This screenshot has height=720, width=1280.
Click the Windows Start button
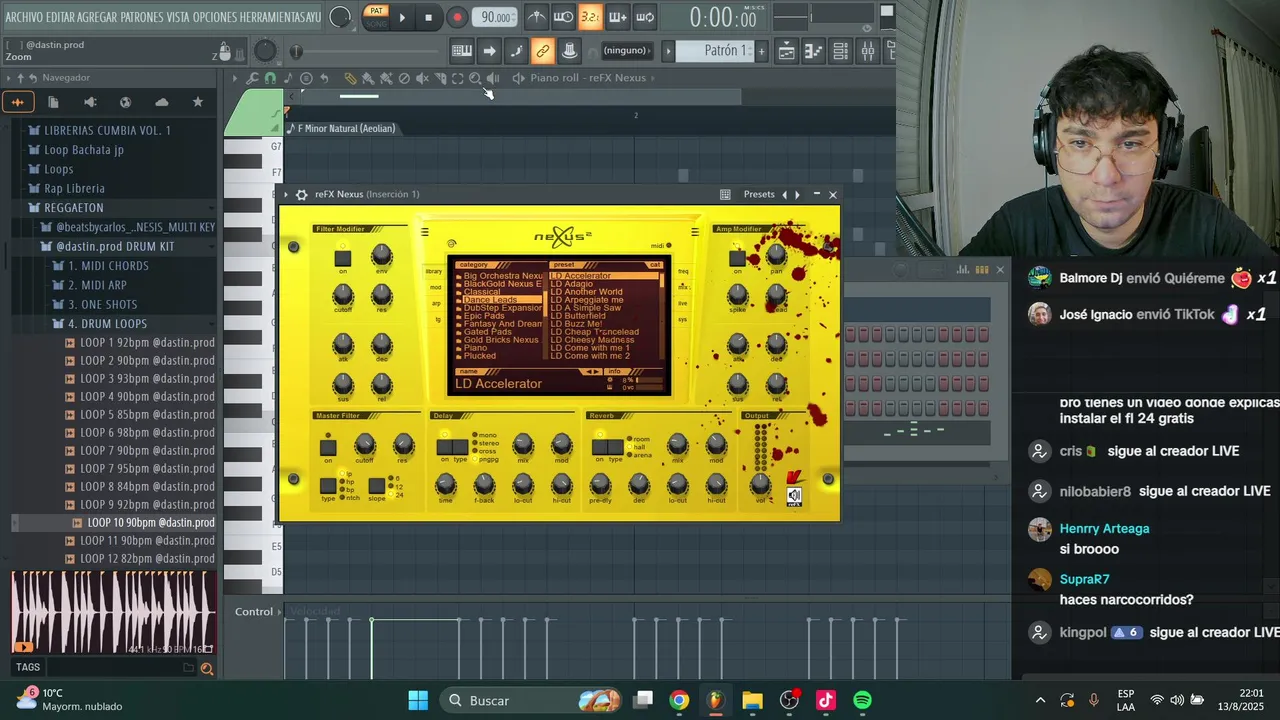(x=418, y=700)
